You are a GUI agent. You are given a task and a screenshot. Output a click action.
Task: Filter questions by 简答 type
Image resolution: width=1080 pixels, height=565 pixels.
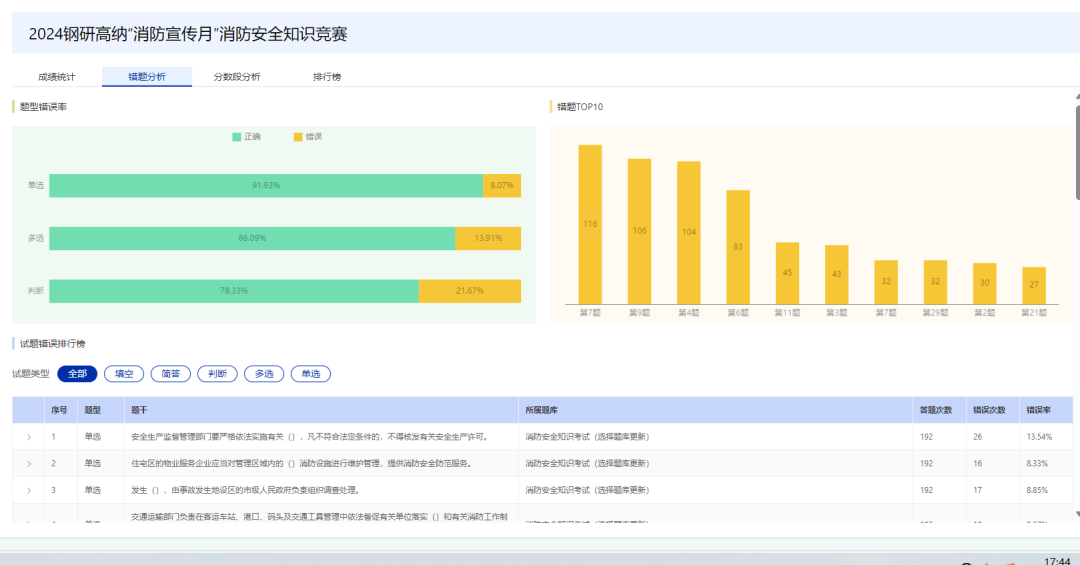(x=170, y=374)
